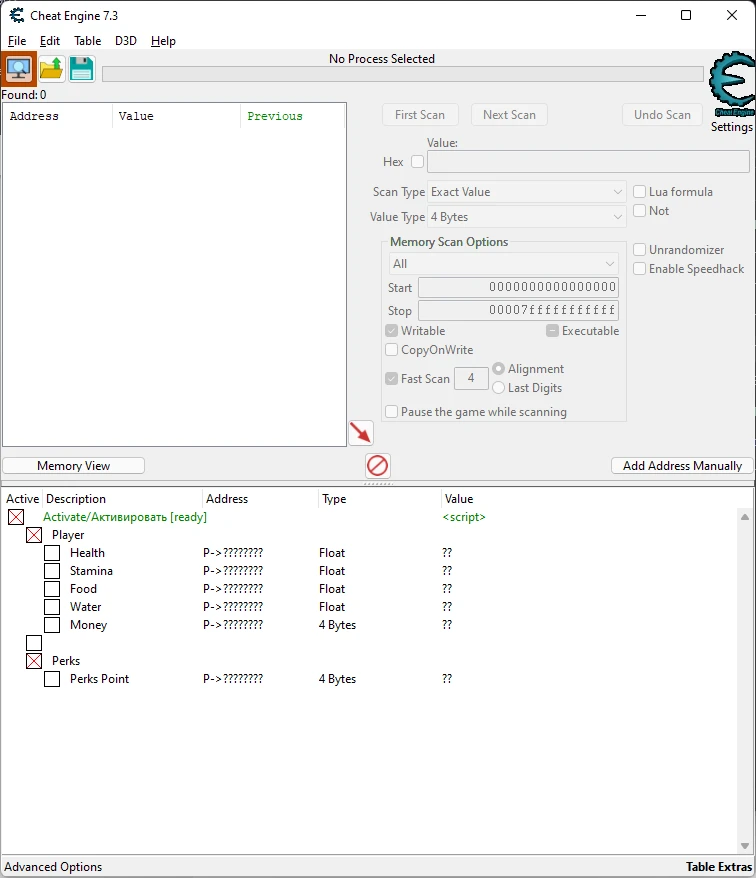The height and width of the screenshot is (878, 756).
Task: Activate the Water entry checkbox
Action: point(52,606)
